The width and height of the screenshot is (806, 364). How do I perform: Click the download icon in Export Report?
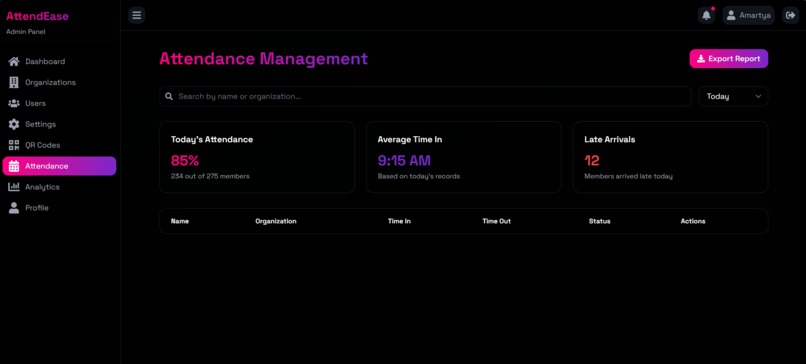[701, 59]
